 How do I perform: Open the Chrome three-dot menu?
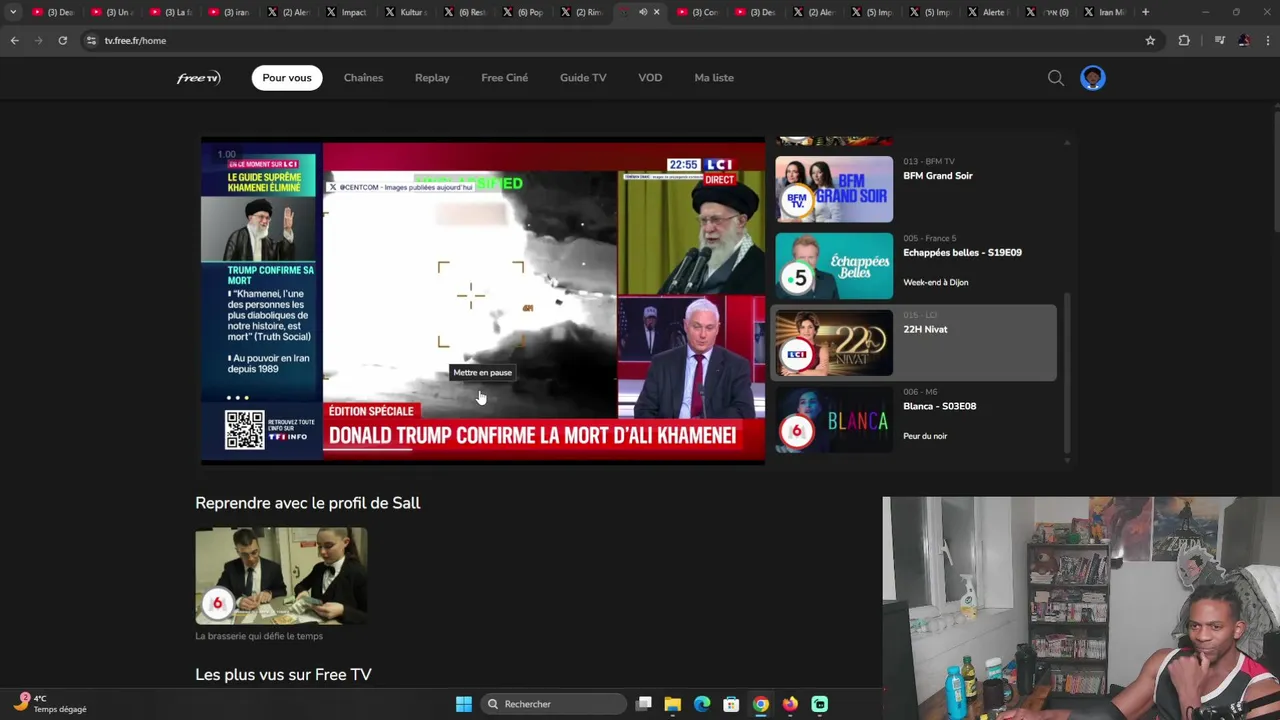click(x=1268, y=40)
